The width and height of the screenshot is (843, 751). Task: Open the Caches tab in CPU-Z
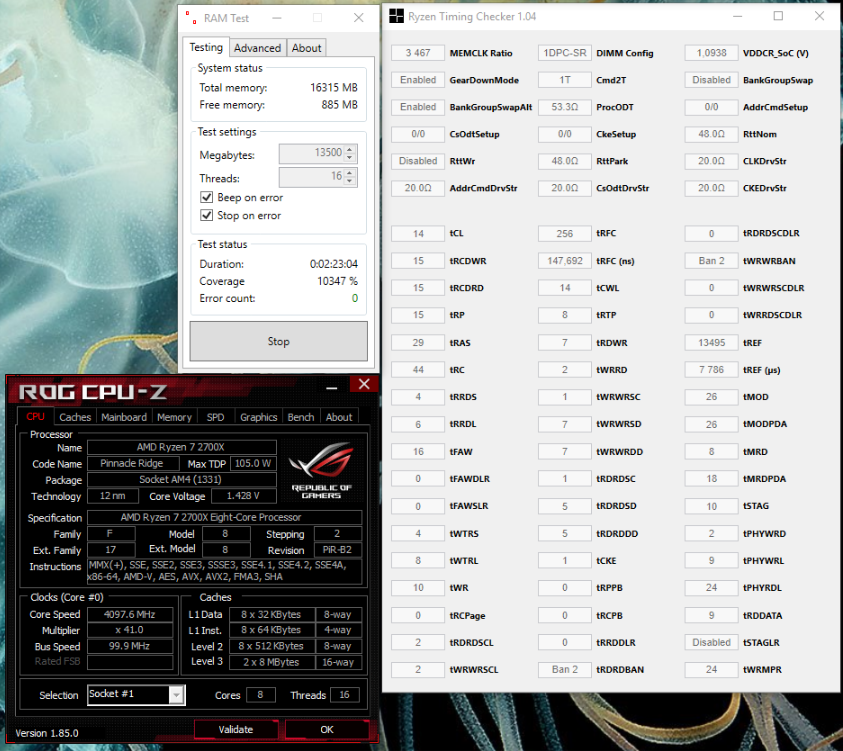pyautogui.click(x=75, y=417)
